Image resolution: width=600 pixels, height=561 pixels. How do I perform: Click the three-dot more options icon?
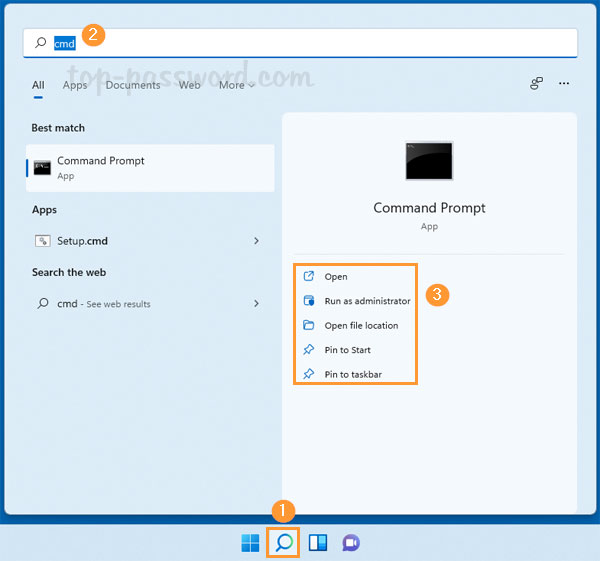564,84
